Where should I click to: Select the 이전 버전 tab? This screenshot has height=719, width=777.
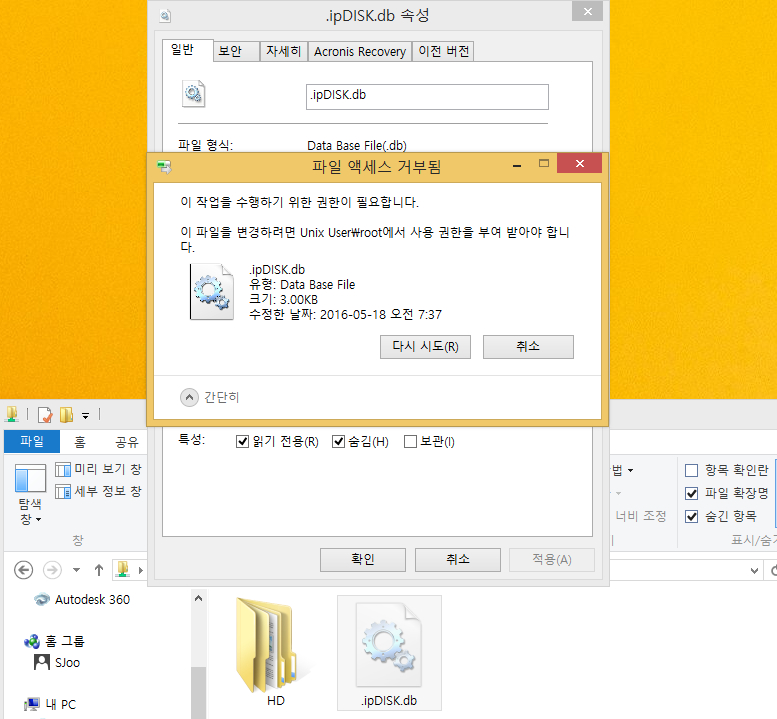(x=444, y=52)
